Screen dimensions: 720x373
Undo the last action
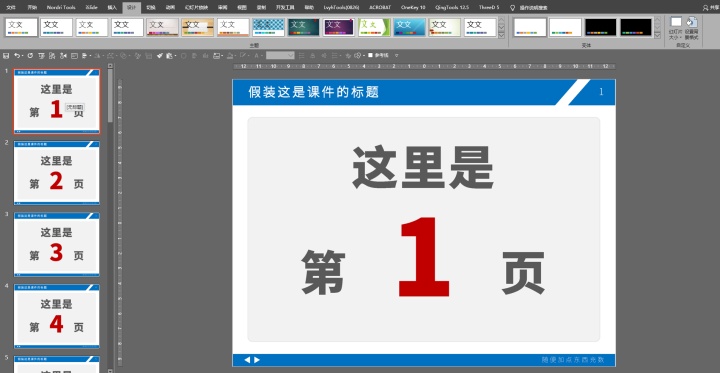(x=17, y=56)
